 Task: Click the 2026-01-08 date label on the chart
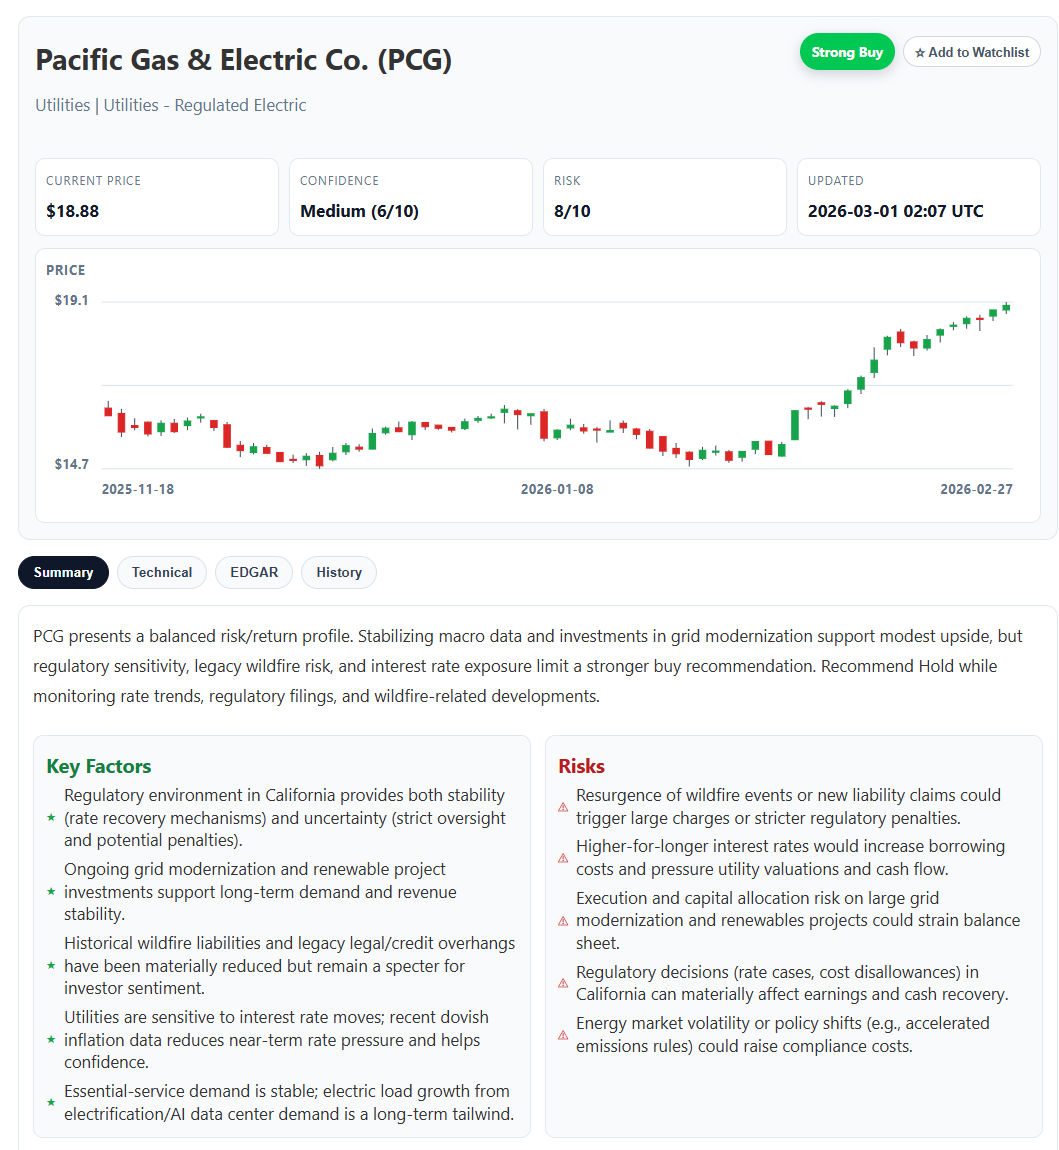[557, 489]
